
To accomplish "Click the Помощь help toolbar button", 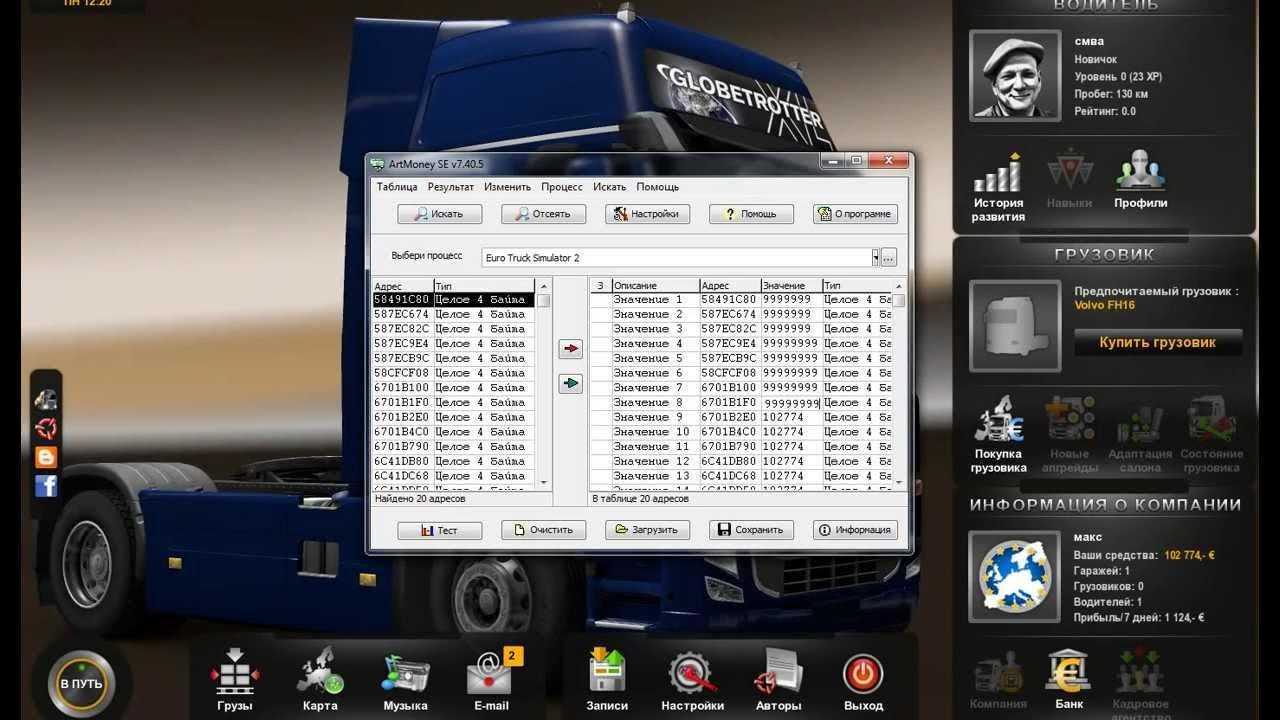I will click(751, 214).
